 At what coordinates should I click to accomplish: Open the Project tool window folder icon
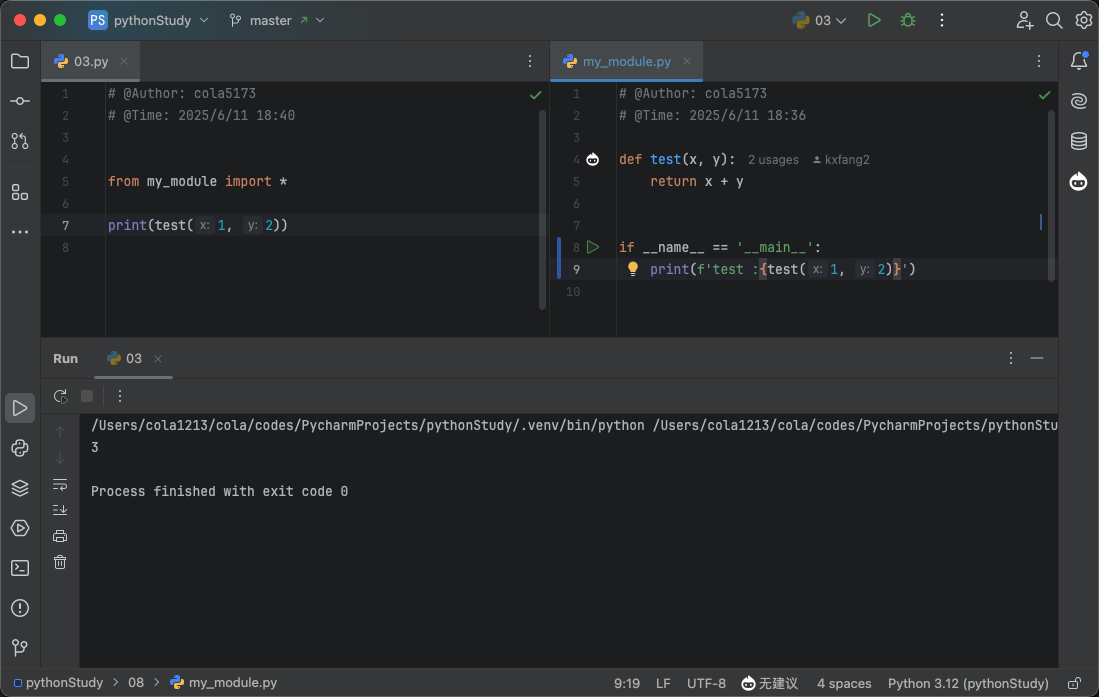[x=20, y=61]
